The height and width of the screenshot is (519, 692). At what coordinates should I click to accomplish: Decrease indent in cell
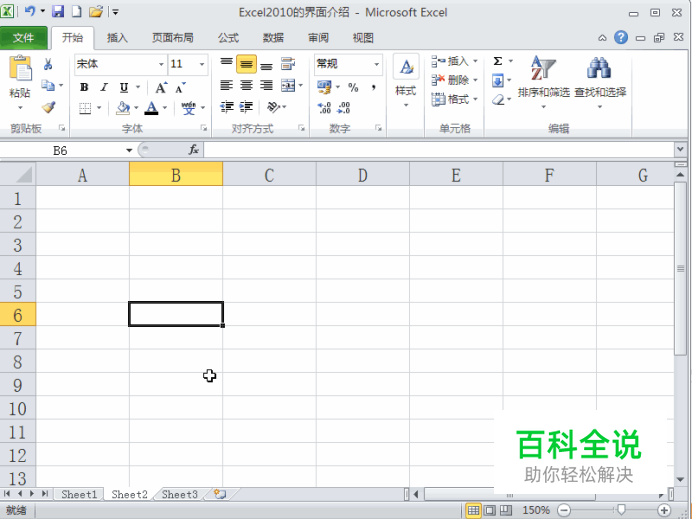(227, 107)
